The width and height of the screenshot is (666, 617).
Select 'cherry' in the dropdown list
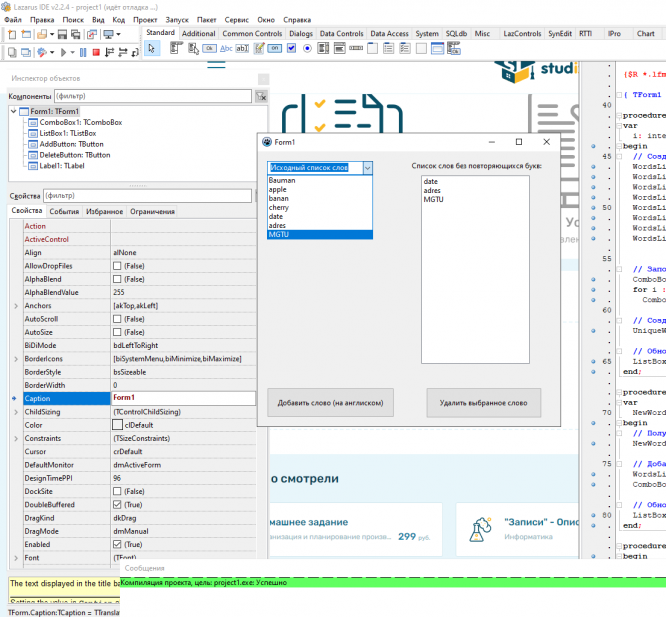278,207
